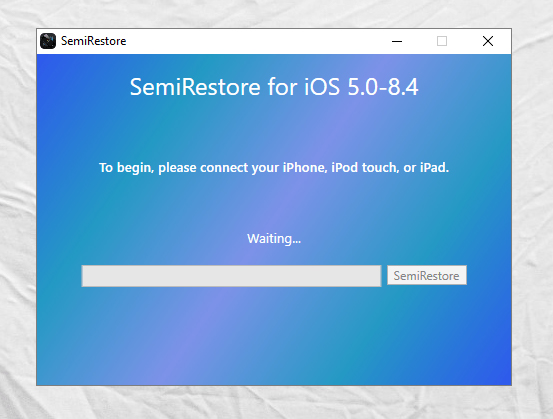Click the SemiRestore button beside progress bar
This screenshot has height=419, width=553.
427,275
